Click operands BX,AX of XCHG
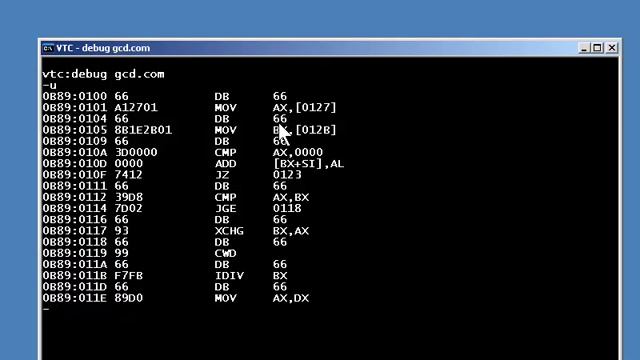 [291, 231]
